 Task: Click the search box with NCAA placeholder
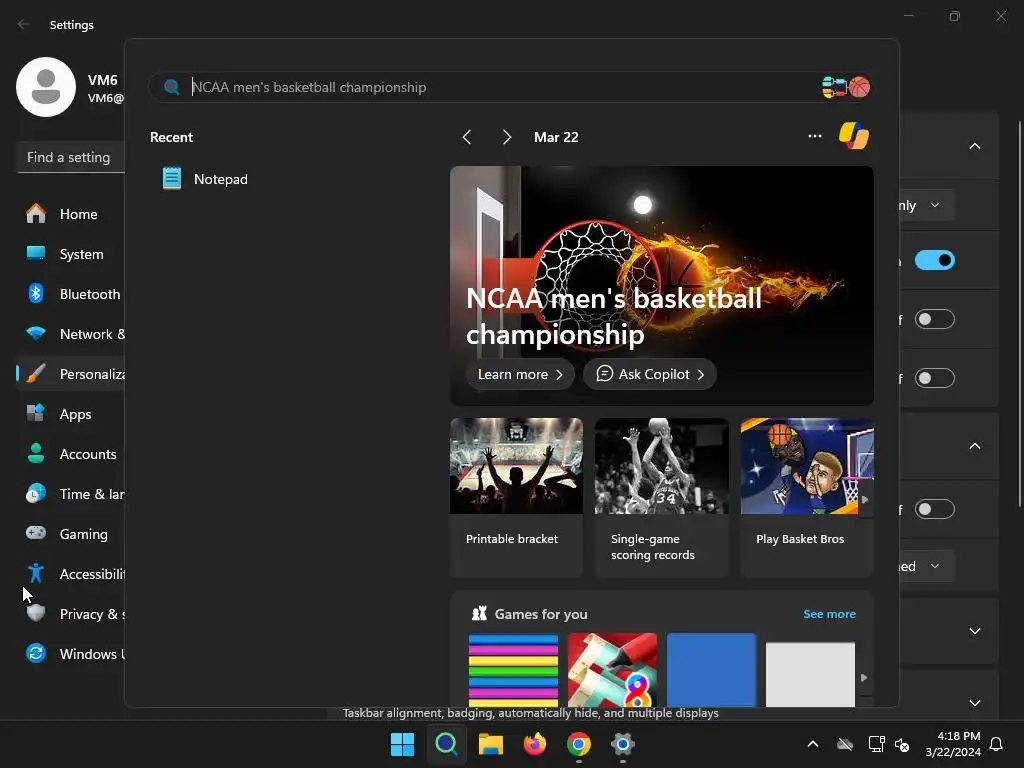tap(511, 87)
